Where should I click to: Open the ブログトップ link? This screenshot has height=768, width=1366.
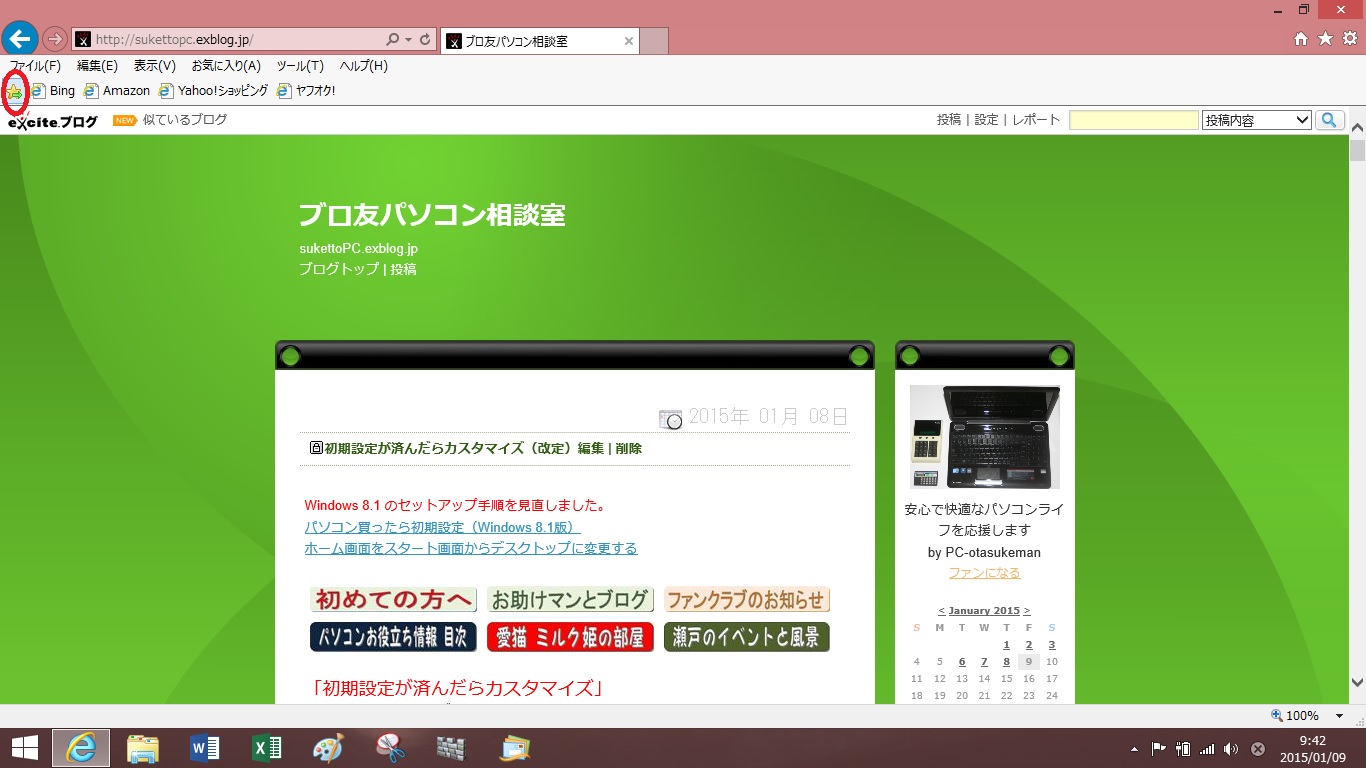point(339,269)
